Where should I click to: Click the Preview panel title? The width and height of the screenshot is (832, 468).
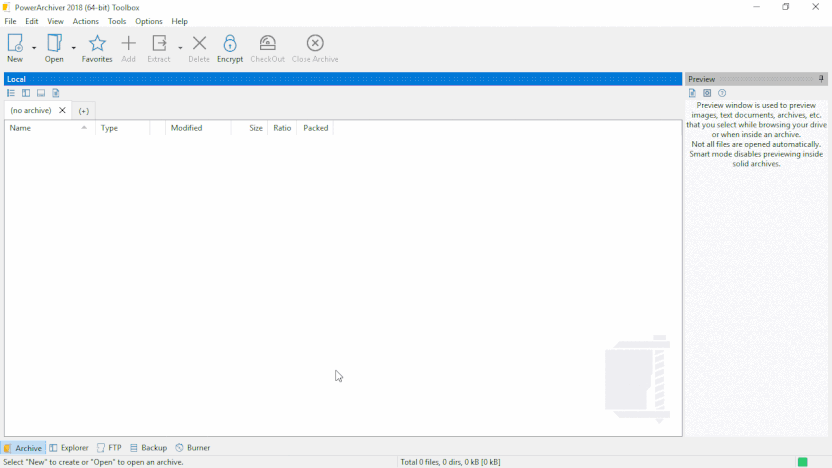point(701,79)
